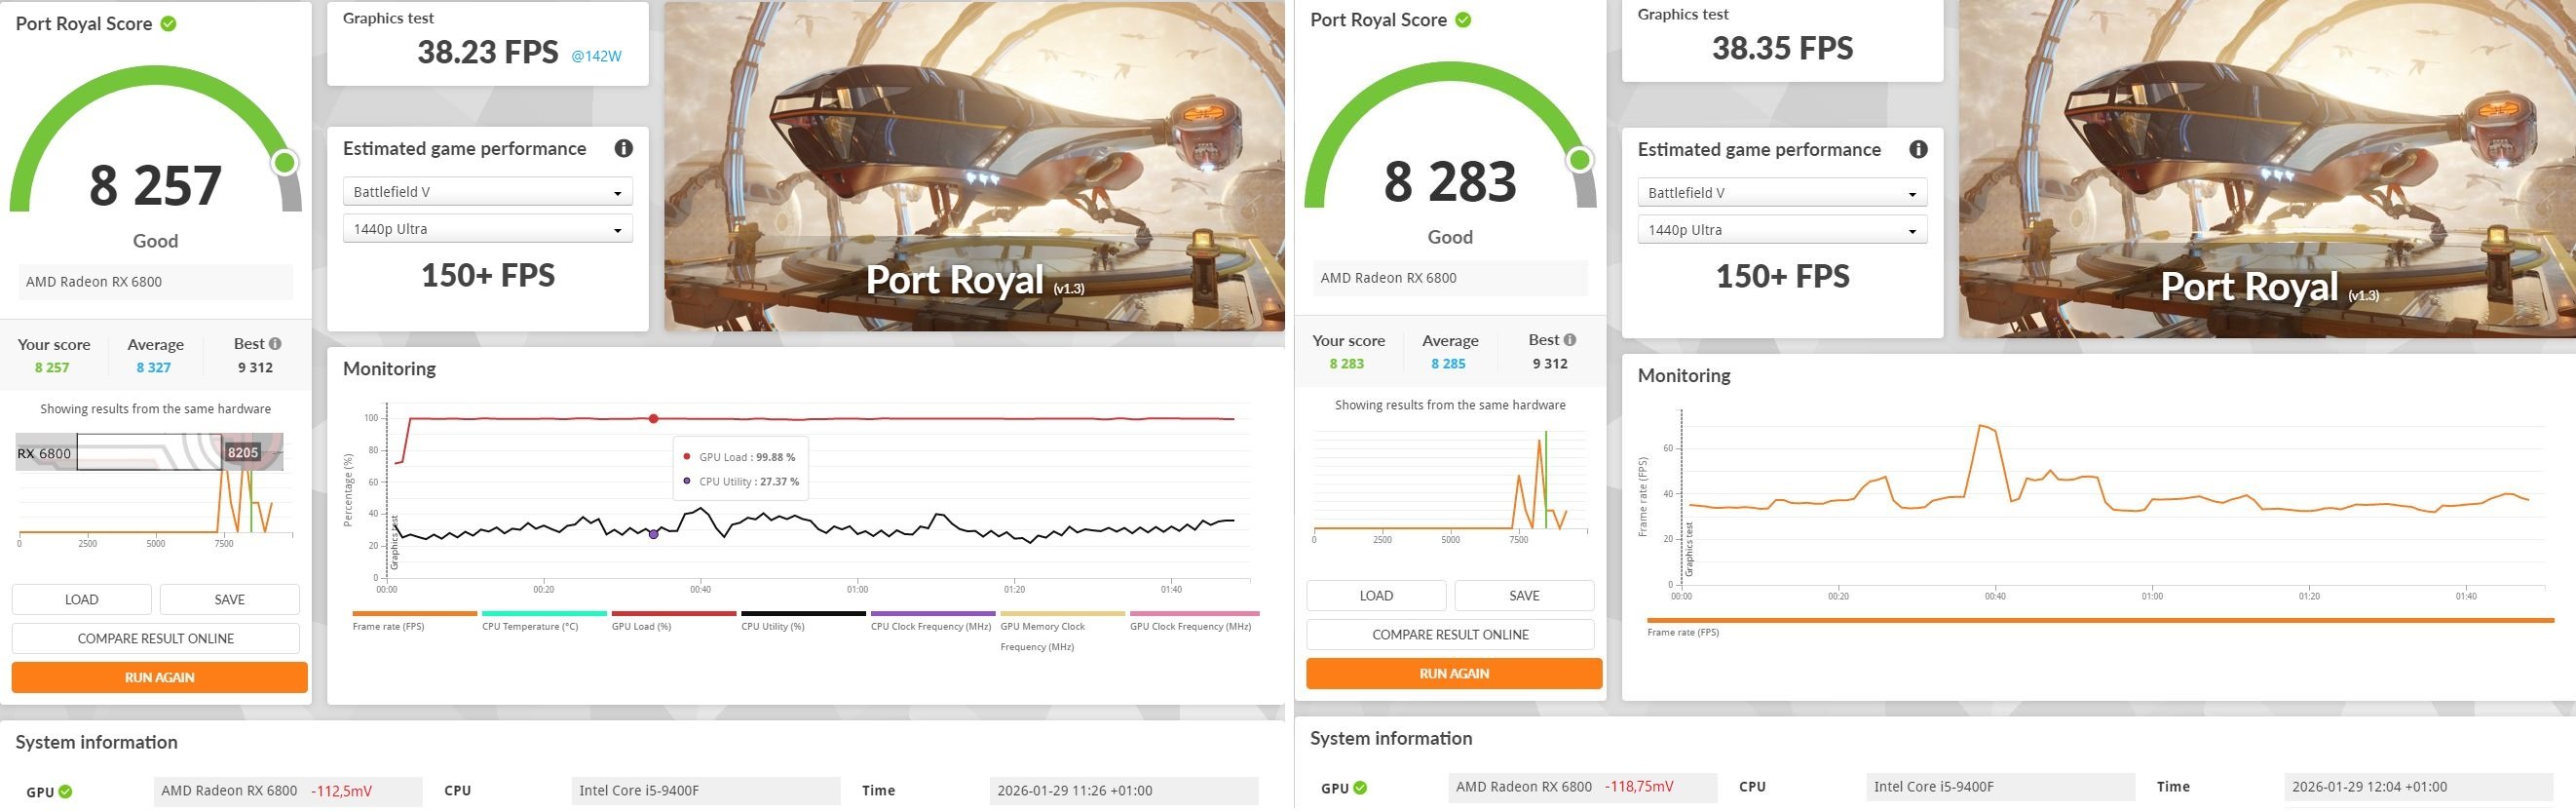Screen dimensions: 2576x811
Task: Open info icon in right Estimated game performance
Action: pos(1918,149)
